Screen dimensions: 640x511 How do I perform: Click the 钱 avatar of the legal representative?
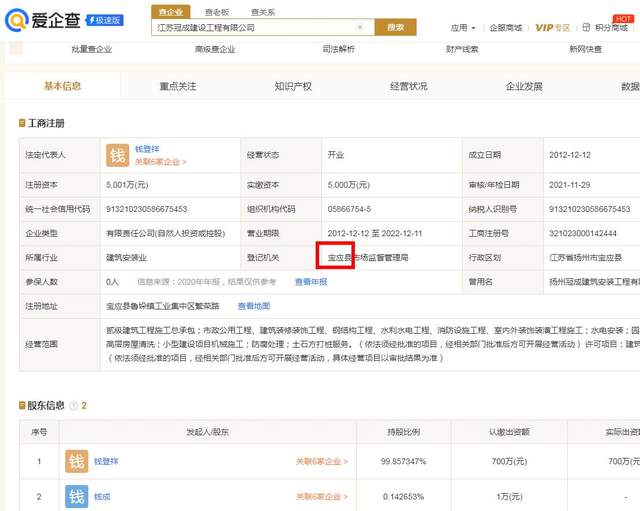point(118,155)
